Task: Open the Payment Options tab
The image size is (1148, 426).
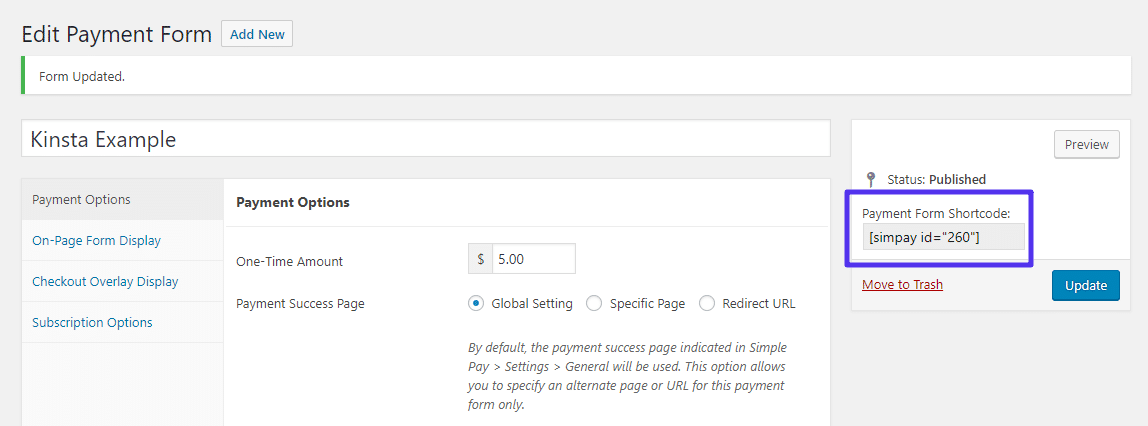Action: tap(82, 199)
